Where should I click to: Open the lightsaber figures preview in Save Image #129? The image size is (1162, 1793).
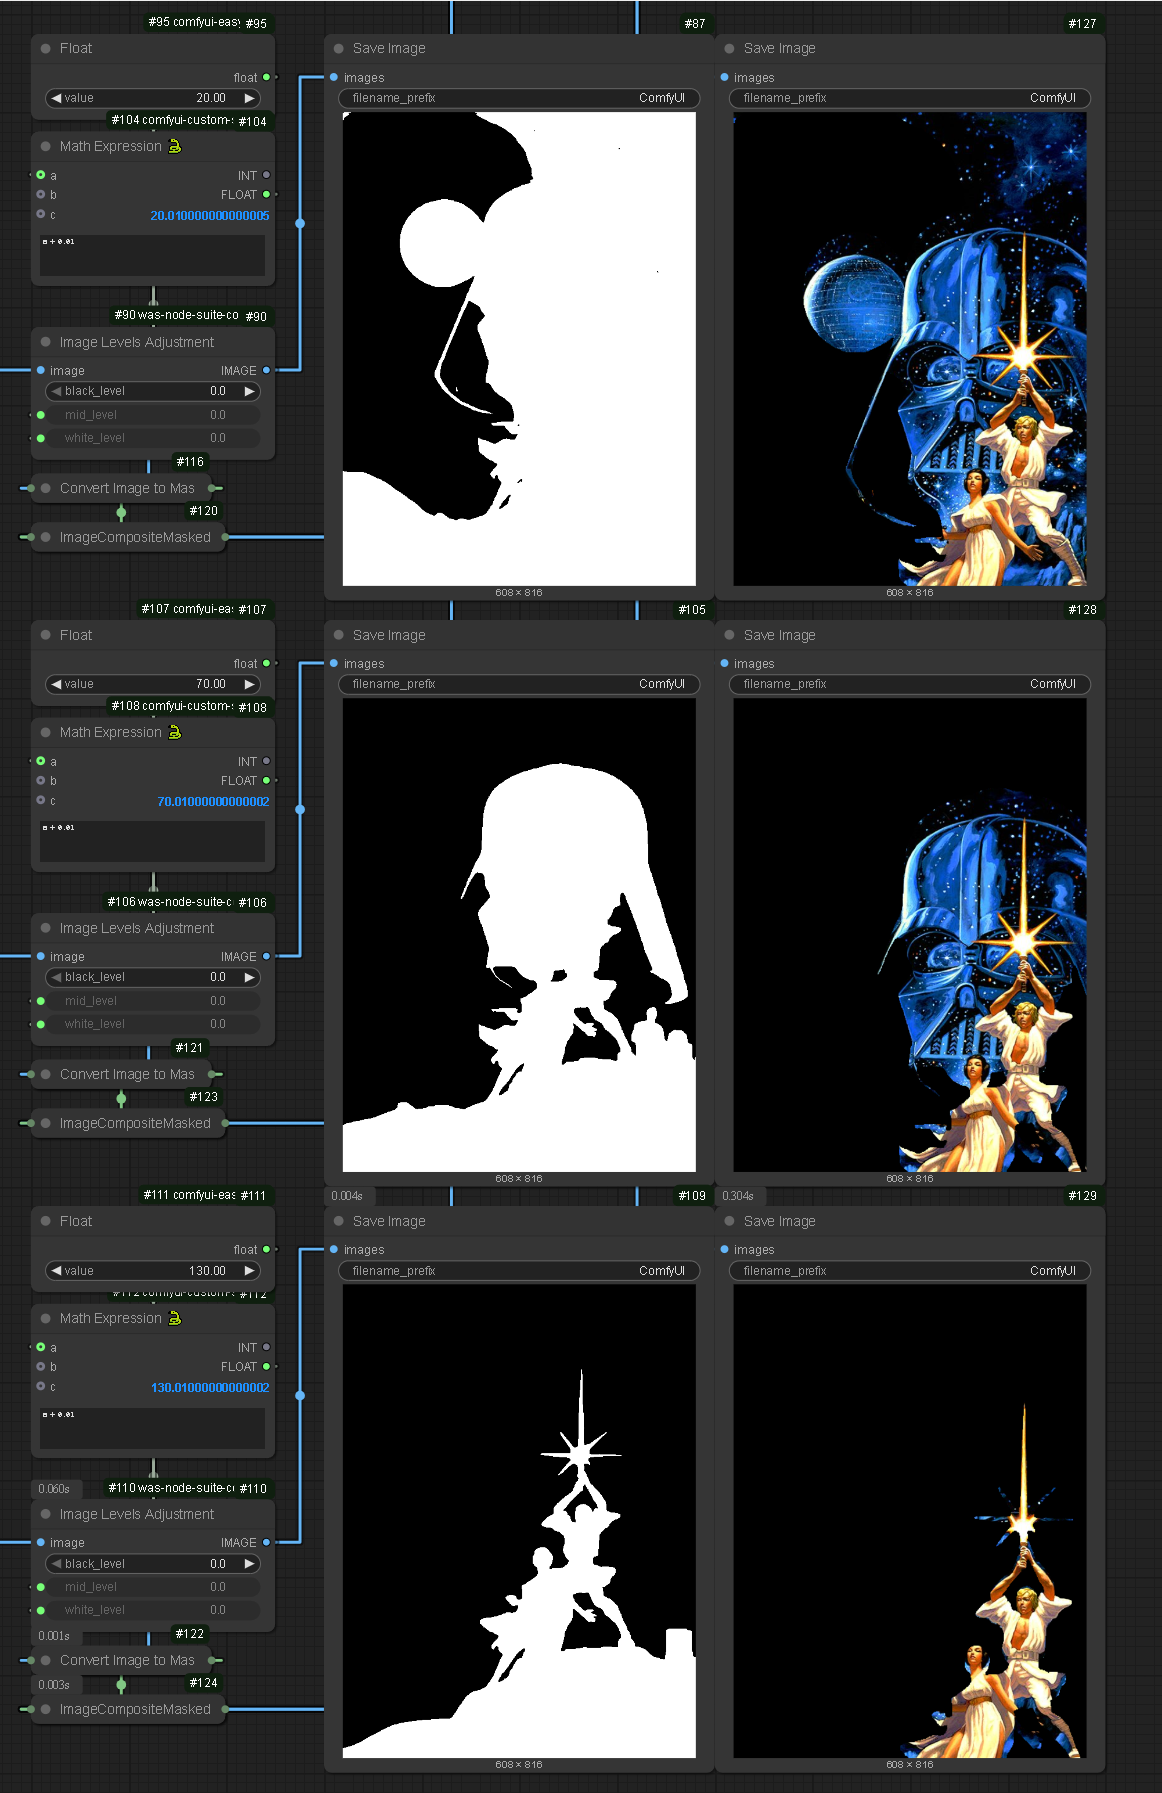pyautogui.click(x=910, y=1521)
